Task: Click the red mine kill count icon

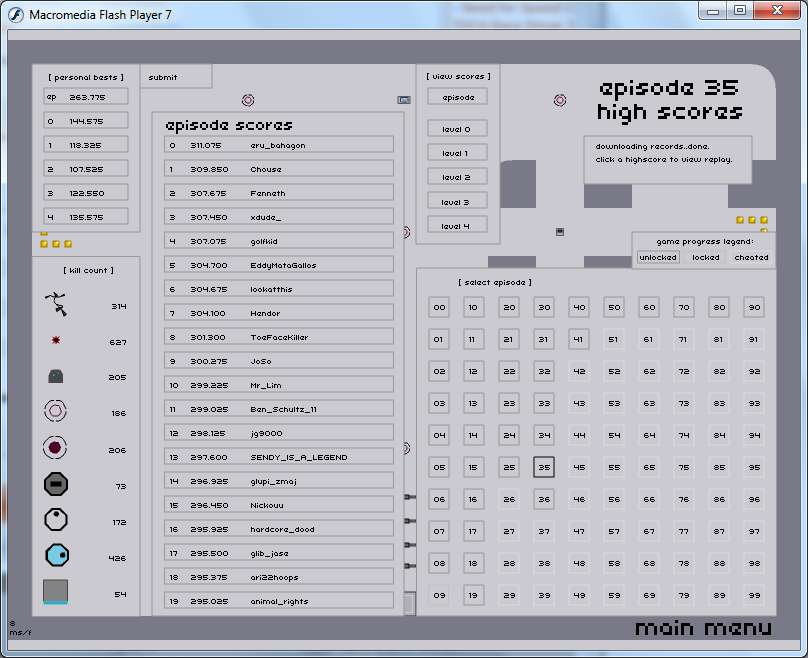Action: point(56,341)
